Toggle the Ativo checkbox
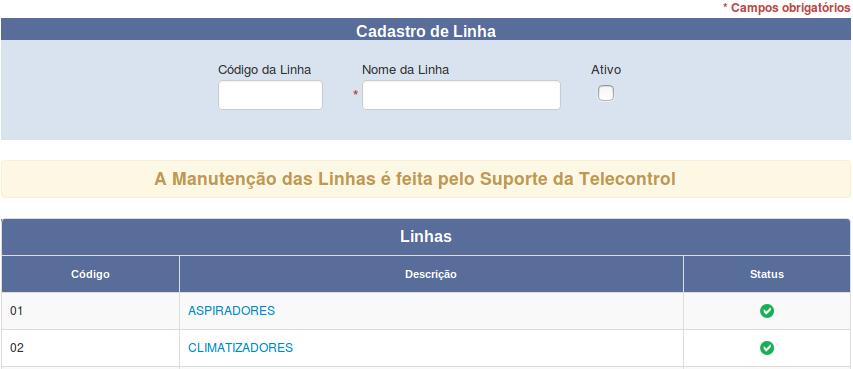 605,94
